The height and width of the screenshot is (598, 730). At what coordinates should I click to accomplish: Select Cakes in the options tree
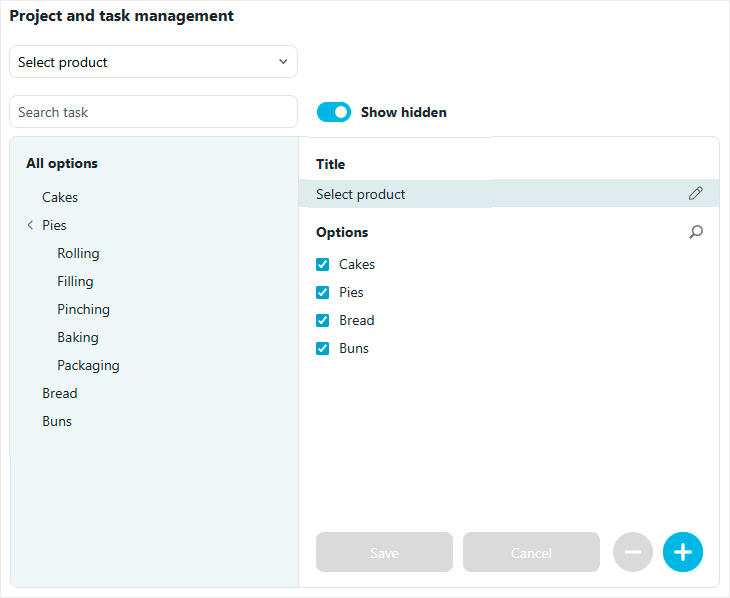click(60, 197)
